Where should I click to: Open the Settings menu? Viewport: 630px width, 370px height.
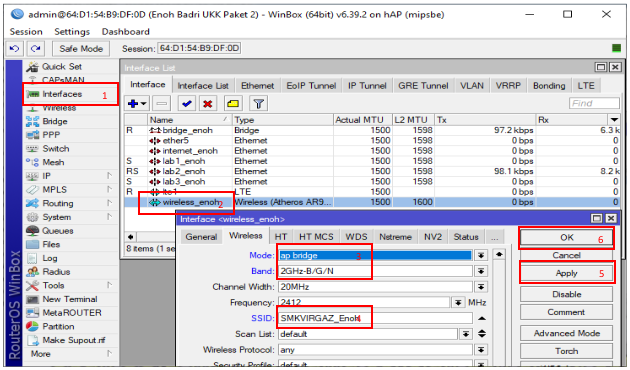click(x=72, y=31)
